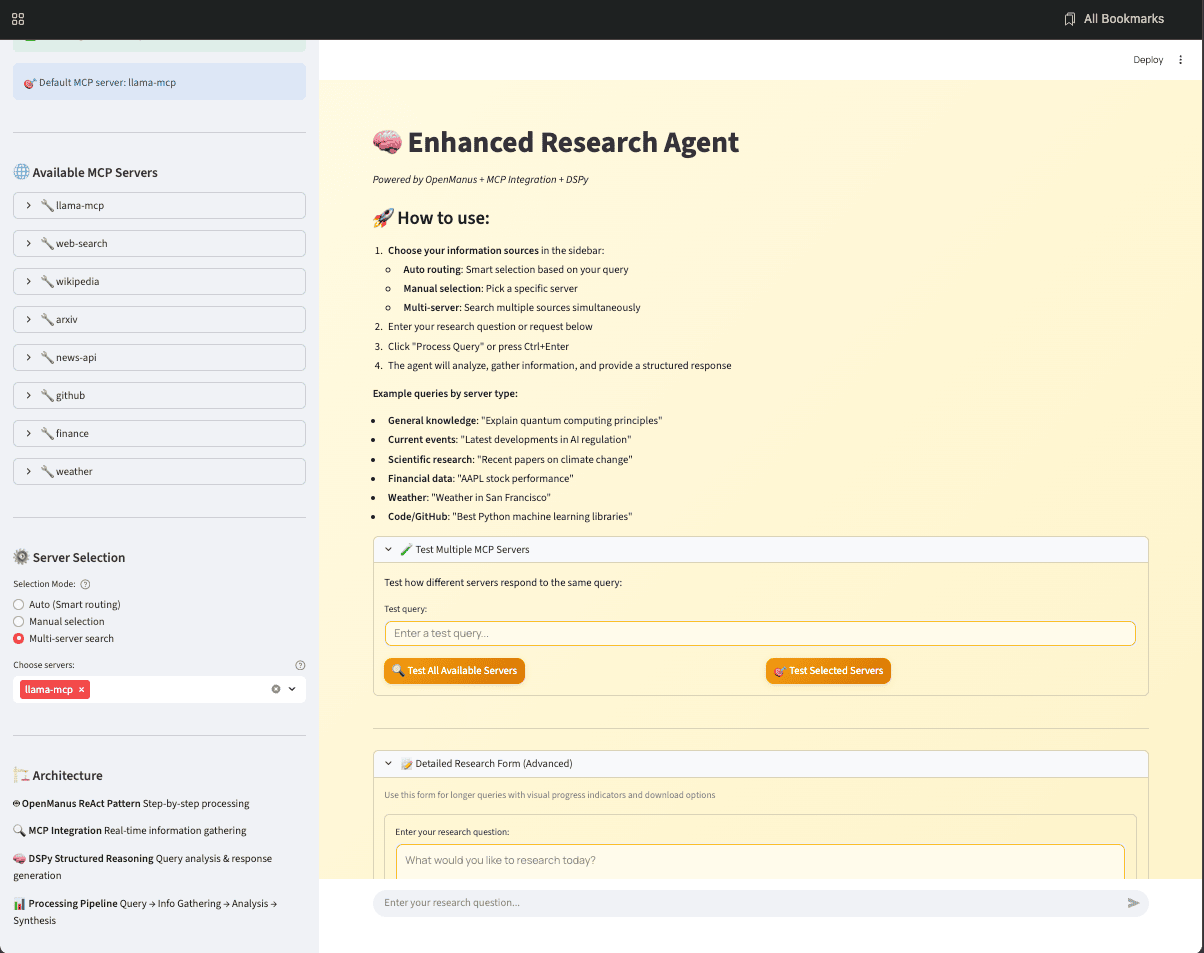Select Manual selection mode
Viewport: 1204px width, 953px height.
tap(19, 622)
